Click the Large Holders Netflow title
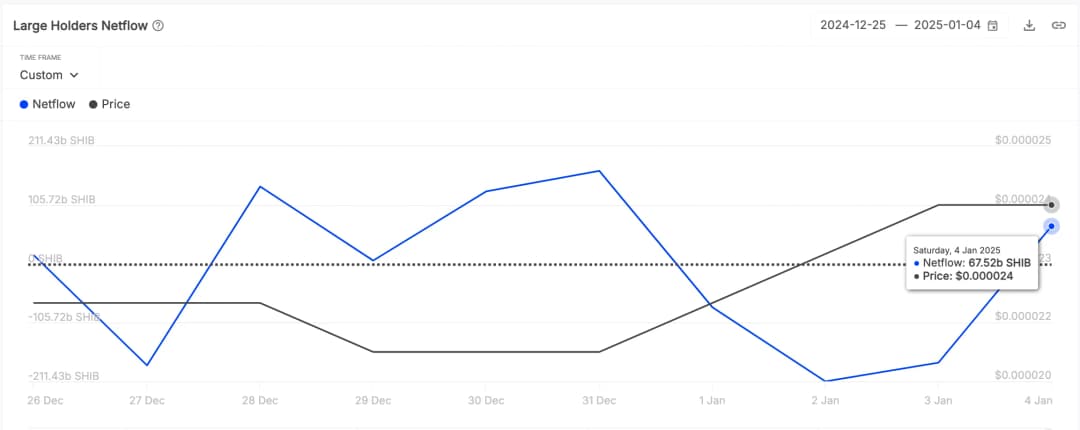This screenshot has width=1080, height=430. (80, 26)
